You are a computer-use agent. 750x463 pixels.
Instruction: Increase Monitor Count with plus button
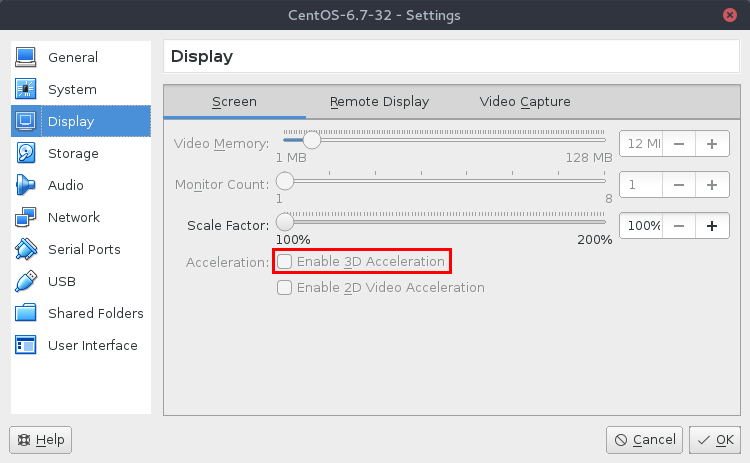click(712, 185)
